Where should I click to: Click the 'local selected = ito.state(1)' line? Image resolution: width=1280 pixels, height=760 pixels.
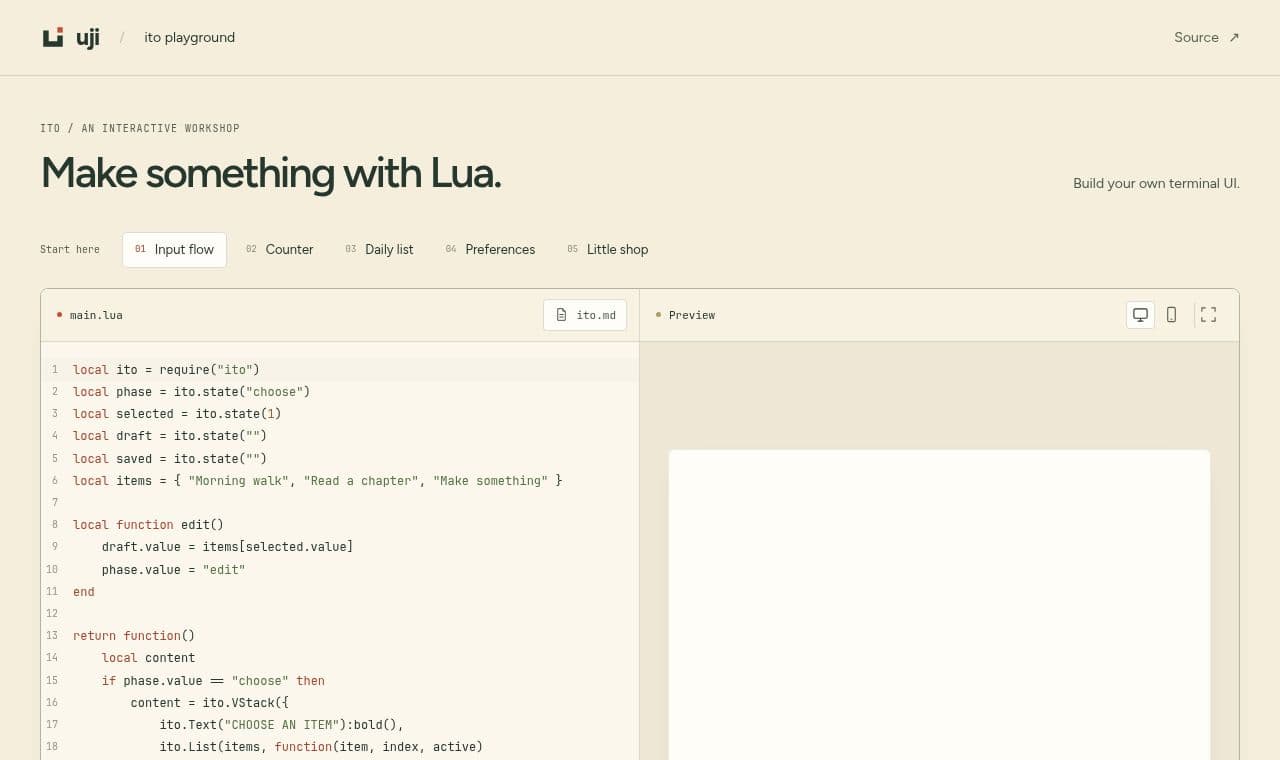[x=177, y=413]
